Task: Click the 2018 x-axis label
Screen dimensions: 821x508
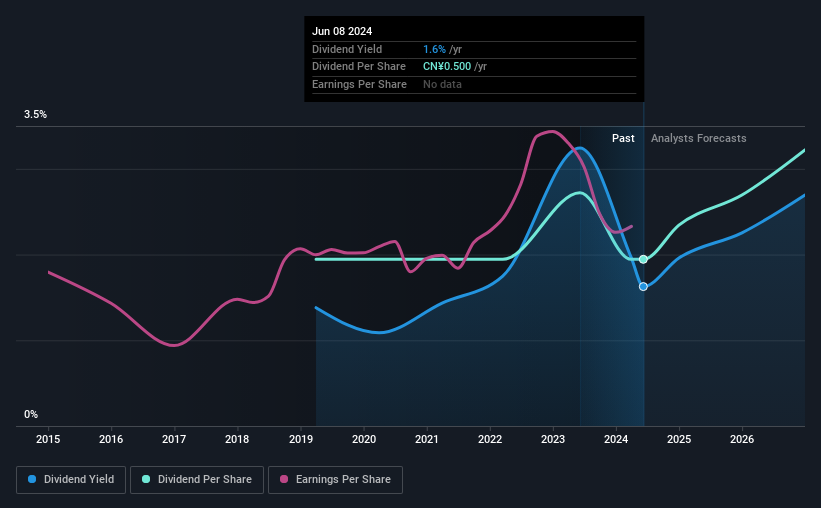Action: (237, 439)
